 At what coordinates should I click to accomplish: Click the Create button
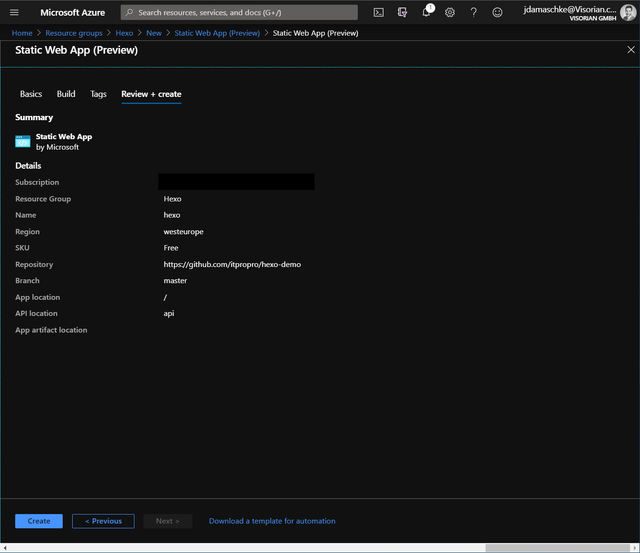[x=39, y=521]
